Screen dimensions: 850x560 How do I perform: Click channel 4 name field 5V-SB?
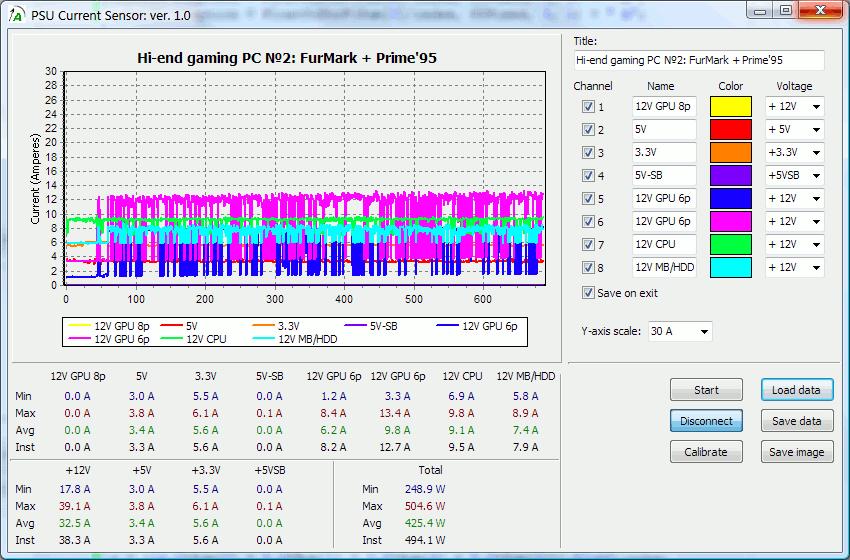click(664, 176)
